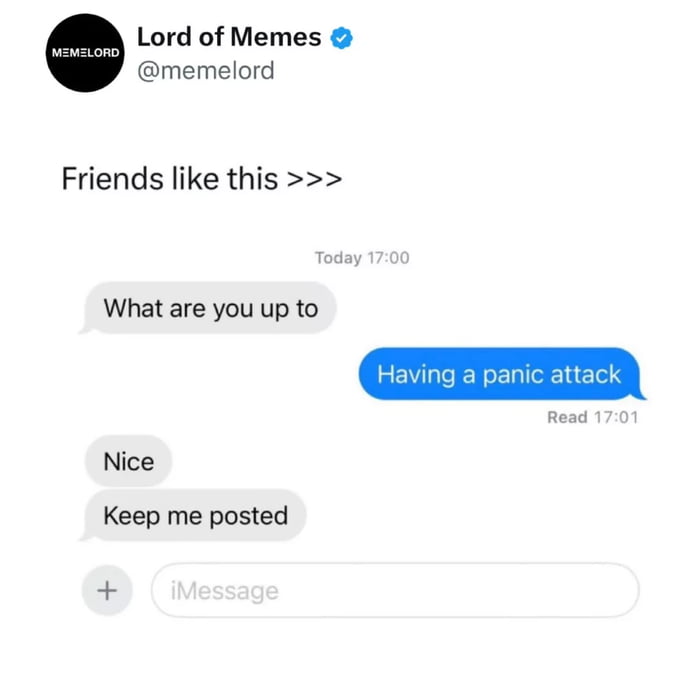Click the "Read 17:01" receipt text

click(x=593, y=417)
